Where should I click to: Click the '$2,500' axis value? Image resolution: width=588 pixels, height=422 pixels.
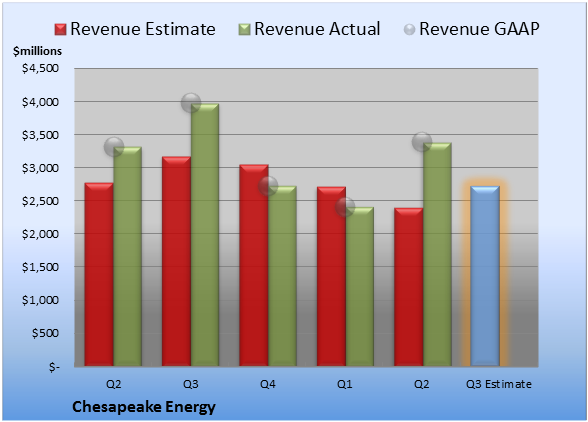pos(40,201)
